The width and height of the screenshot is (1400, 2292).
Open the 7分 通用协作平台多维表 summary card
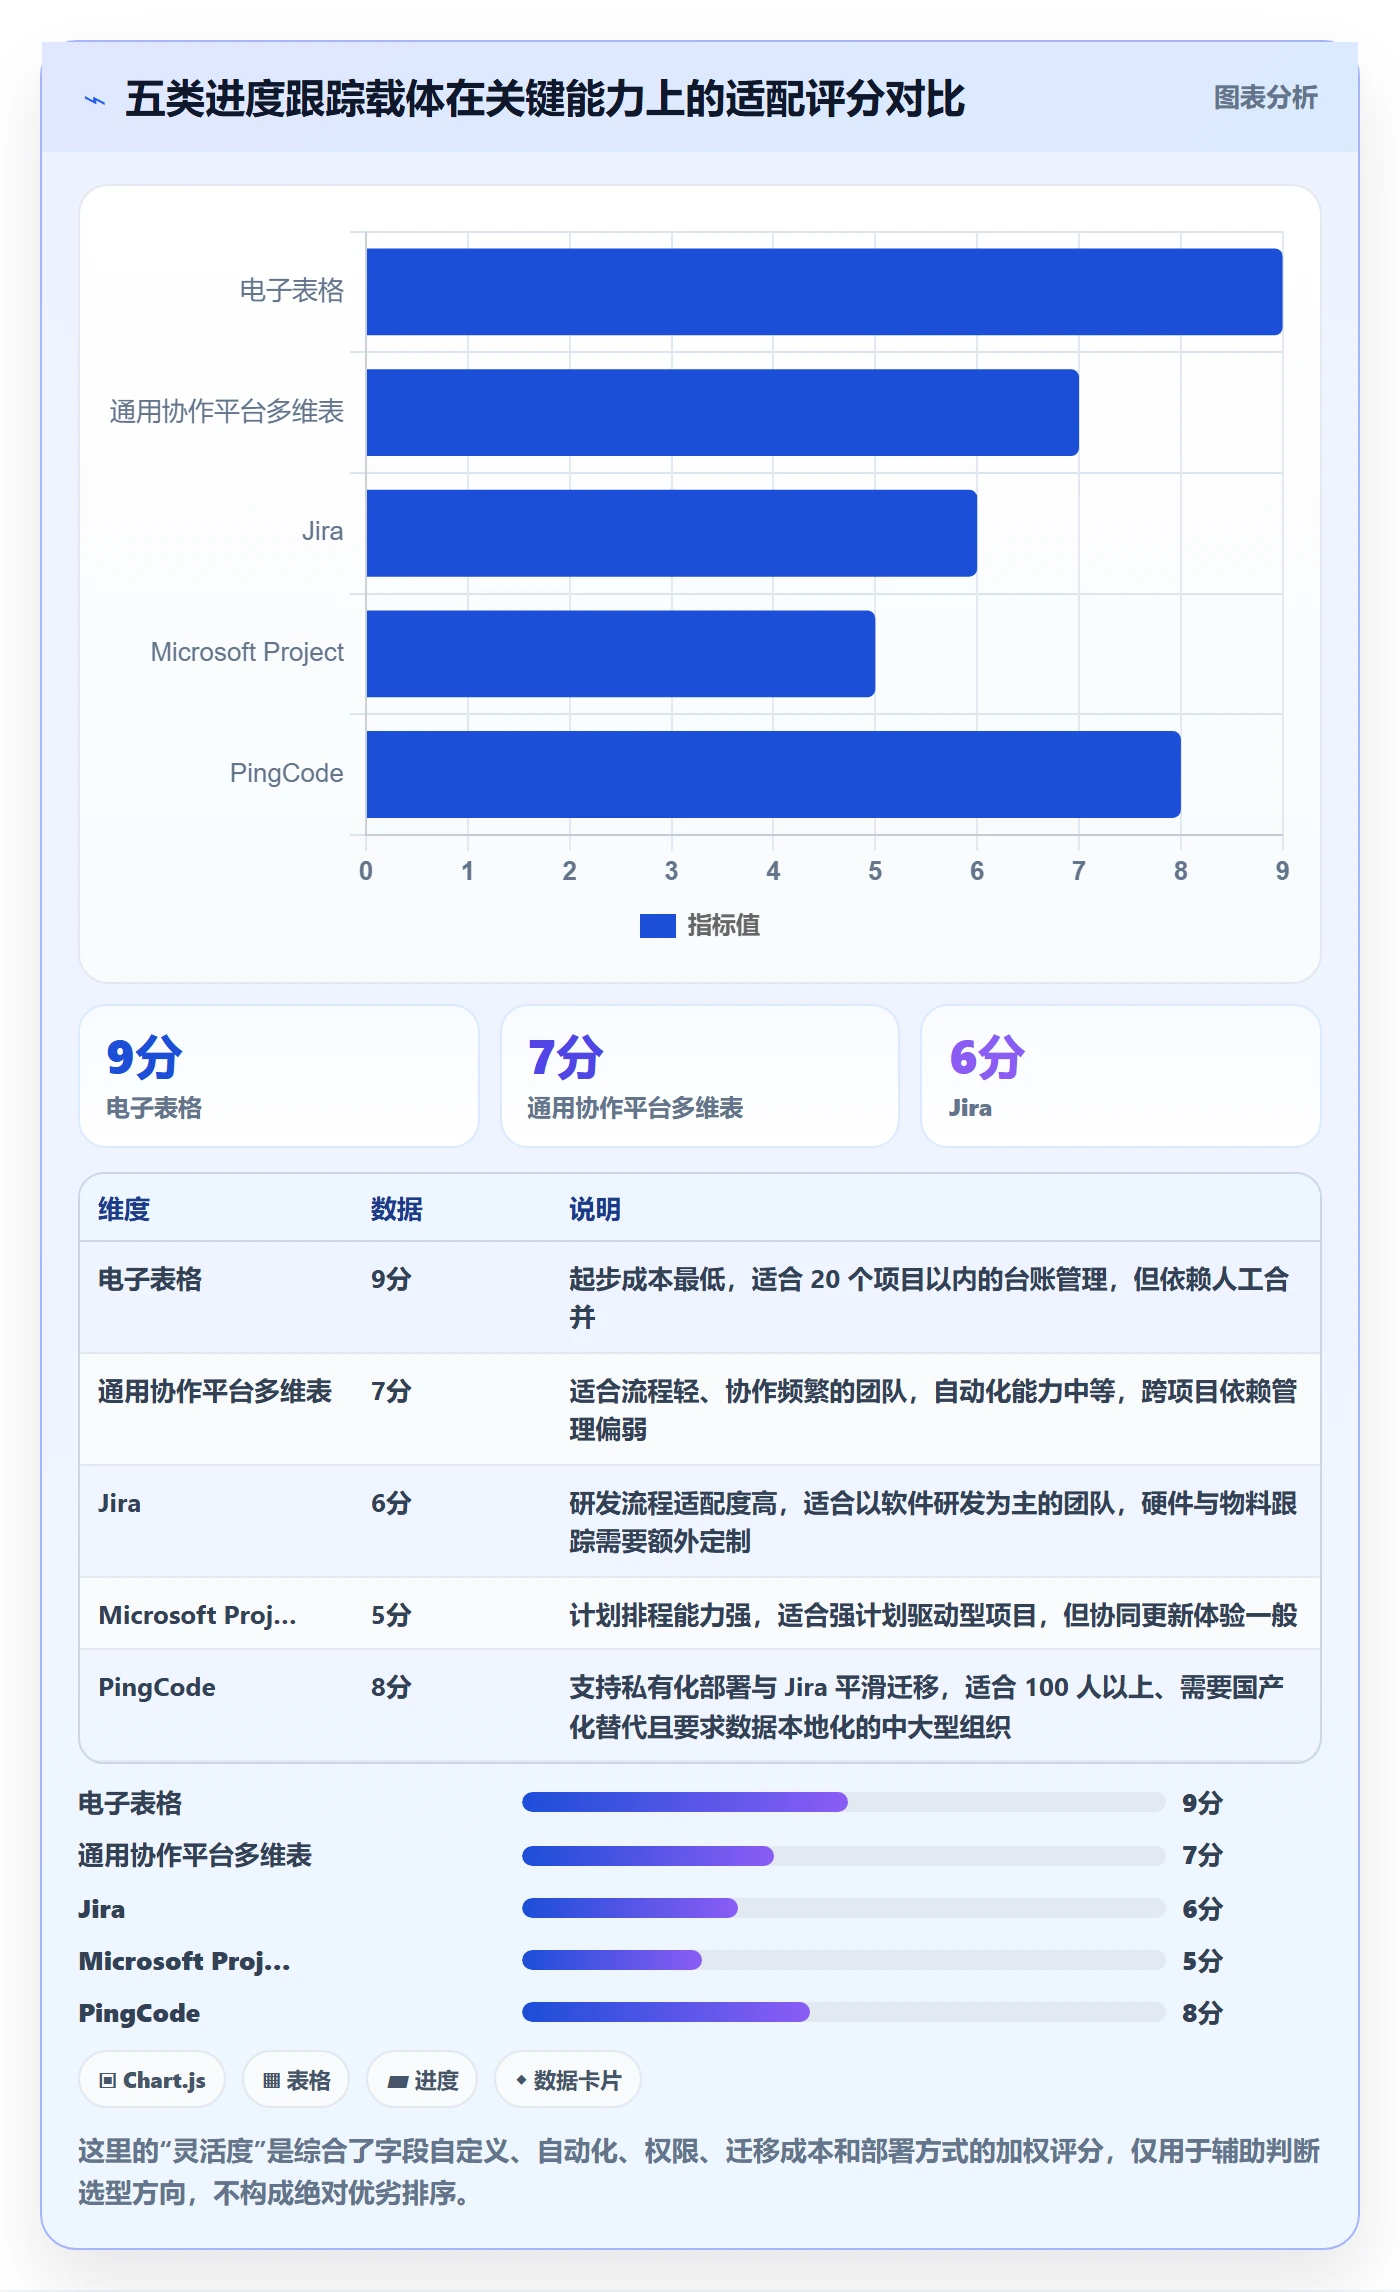(700, 1076)
